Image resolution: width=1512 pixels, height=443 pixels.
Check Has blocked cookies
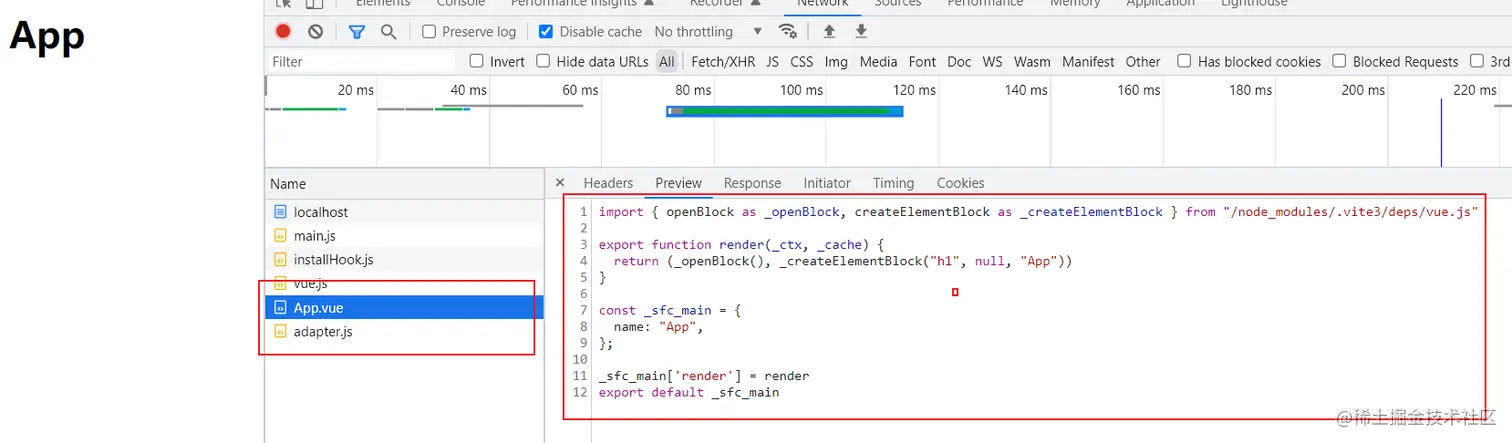[1184, 61]
